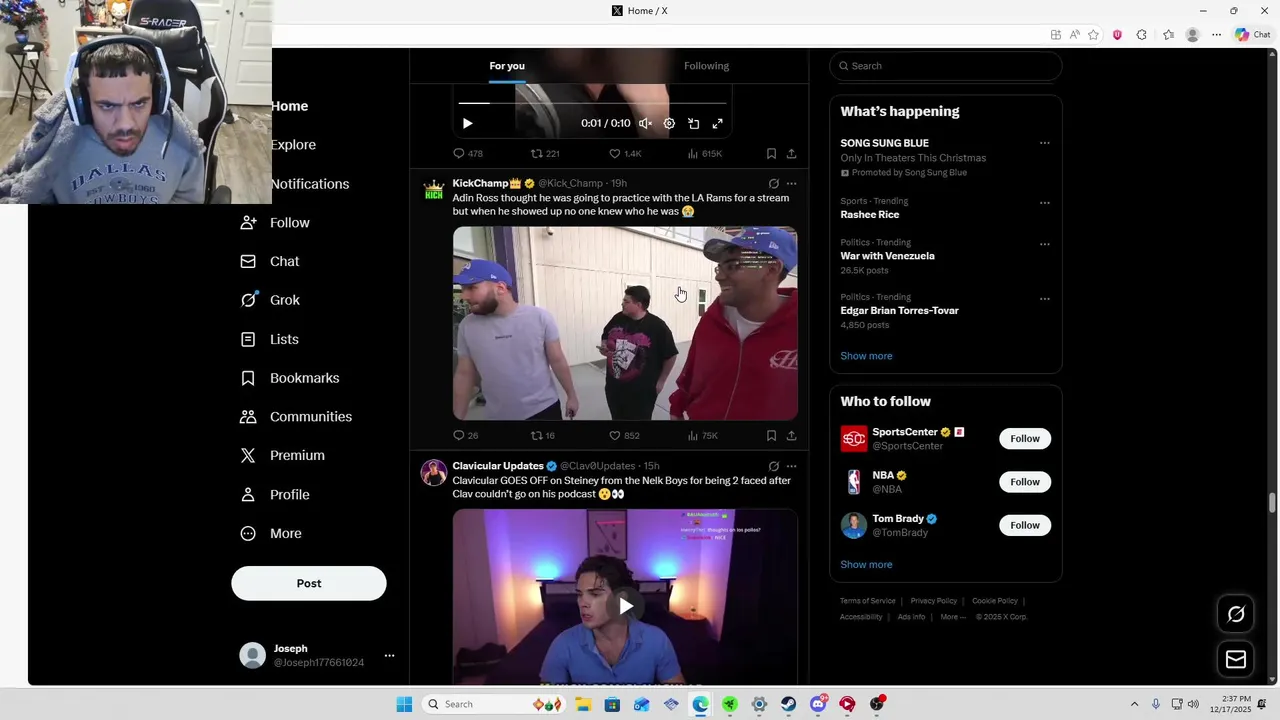The width and height of the screenshot is (1280, 720).
Task: Open the Clavicular Updates profile avatar
Action: [x=434, y=472]
